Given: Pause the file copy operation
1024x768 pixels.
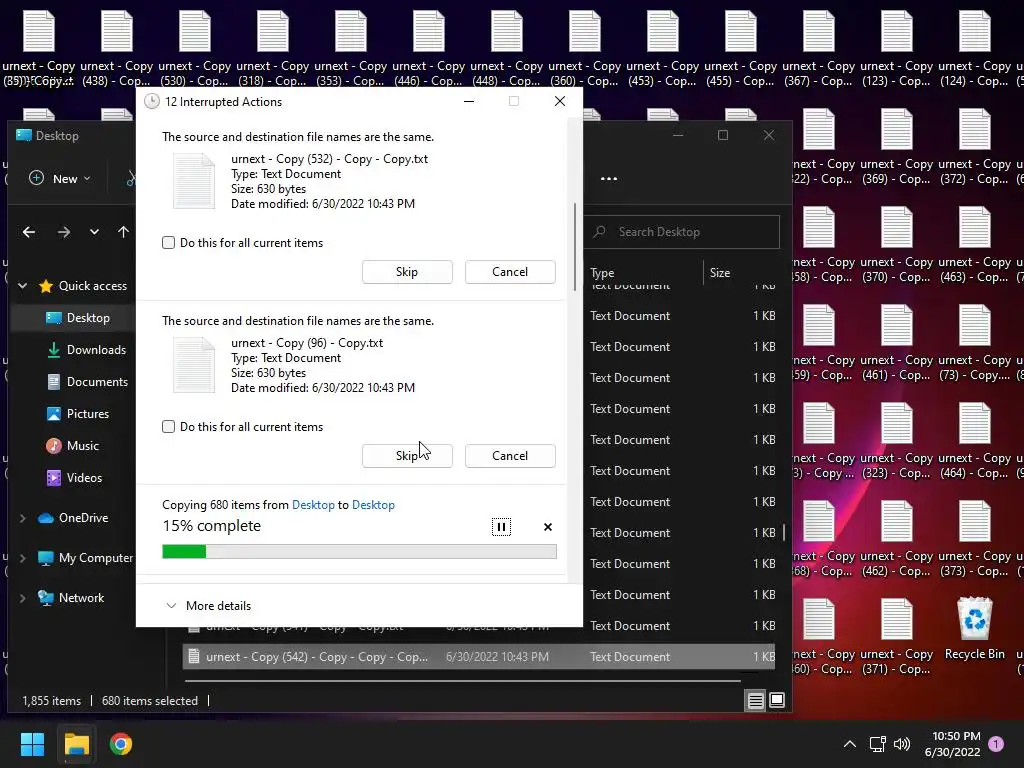Looking at the screenshot, I should (501, 527).
